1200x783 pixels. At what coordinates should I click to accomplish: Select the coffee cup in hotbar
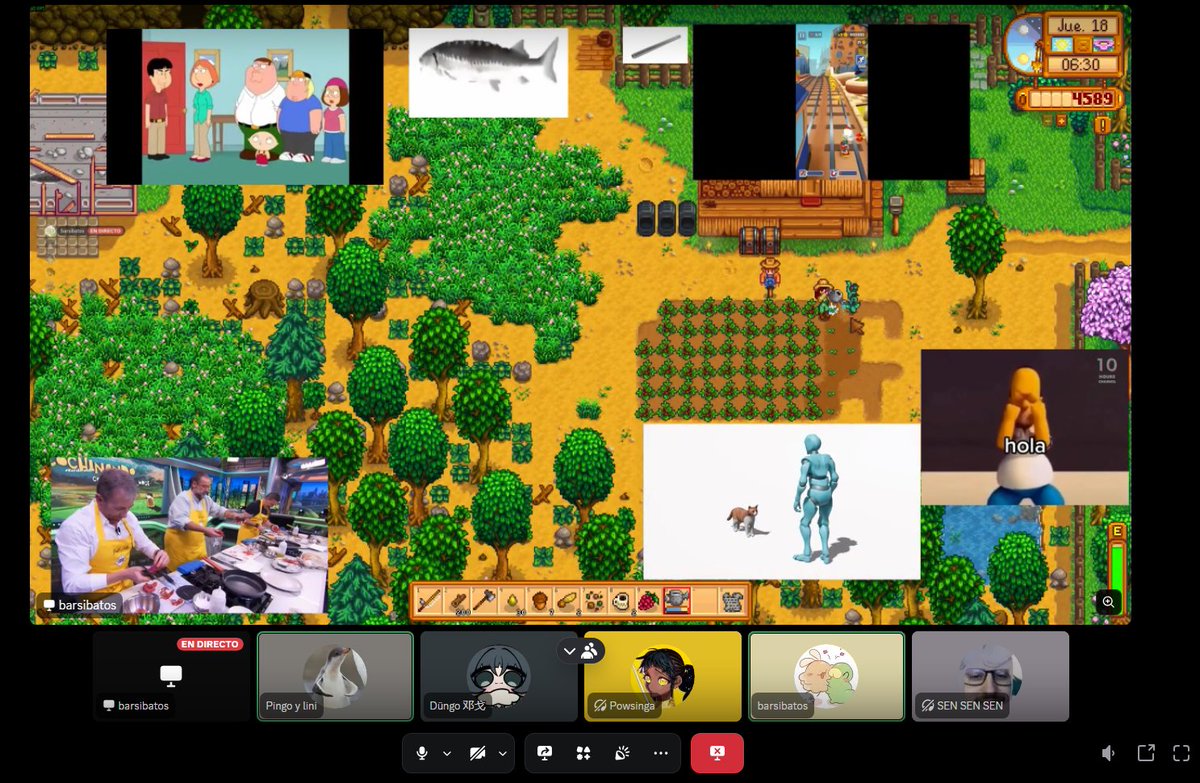click(622, 600)
